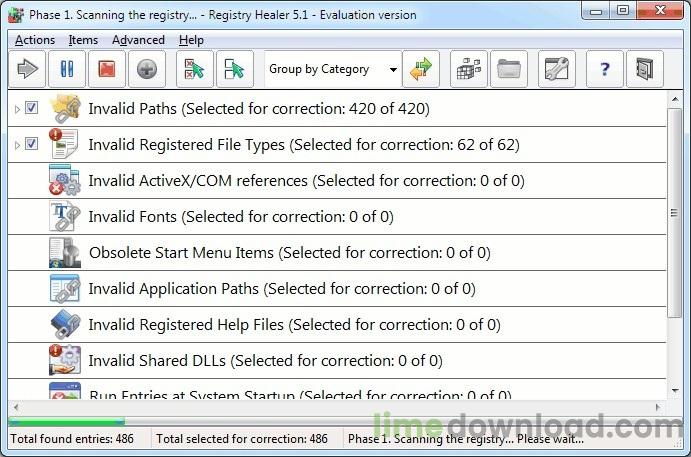This screenshot has height=457, width=691.
Task: Select the Invalid Registered File Types row text
Action: pyautogui.click(x=304, y=145)
